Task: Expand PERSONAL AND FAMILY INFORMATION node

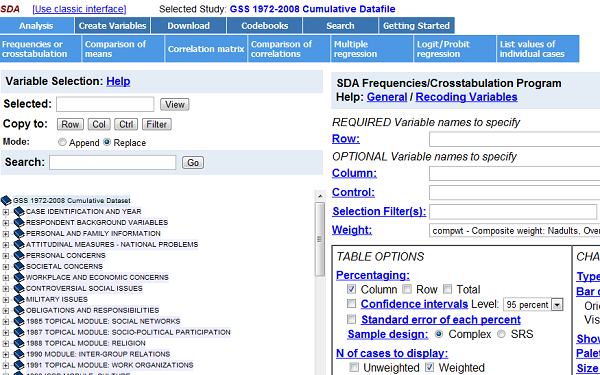Action: point(5,233)
